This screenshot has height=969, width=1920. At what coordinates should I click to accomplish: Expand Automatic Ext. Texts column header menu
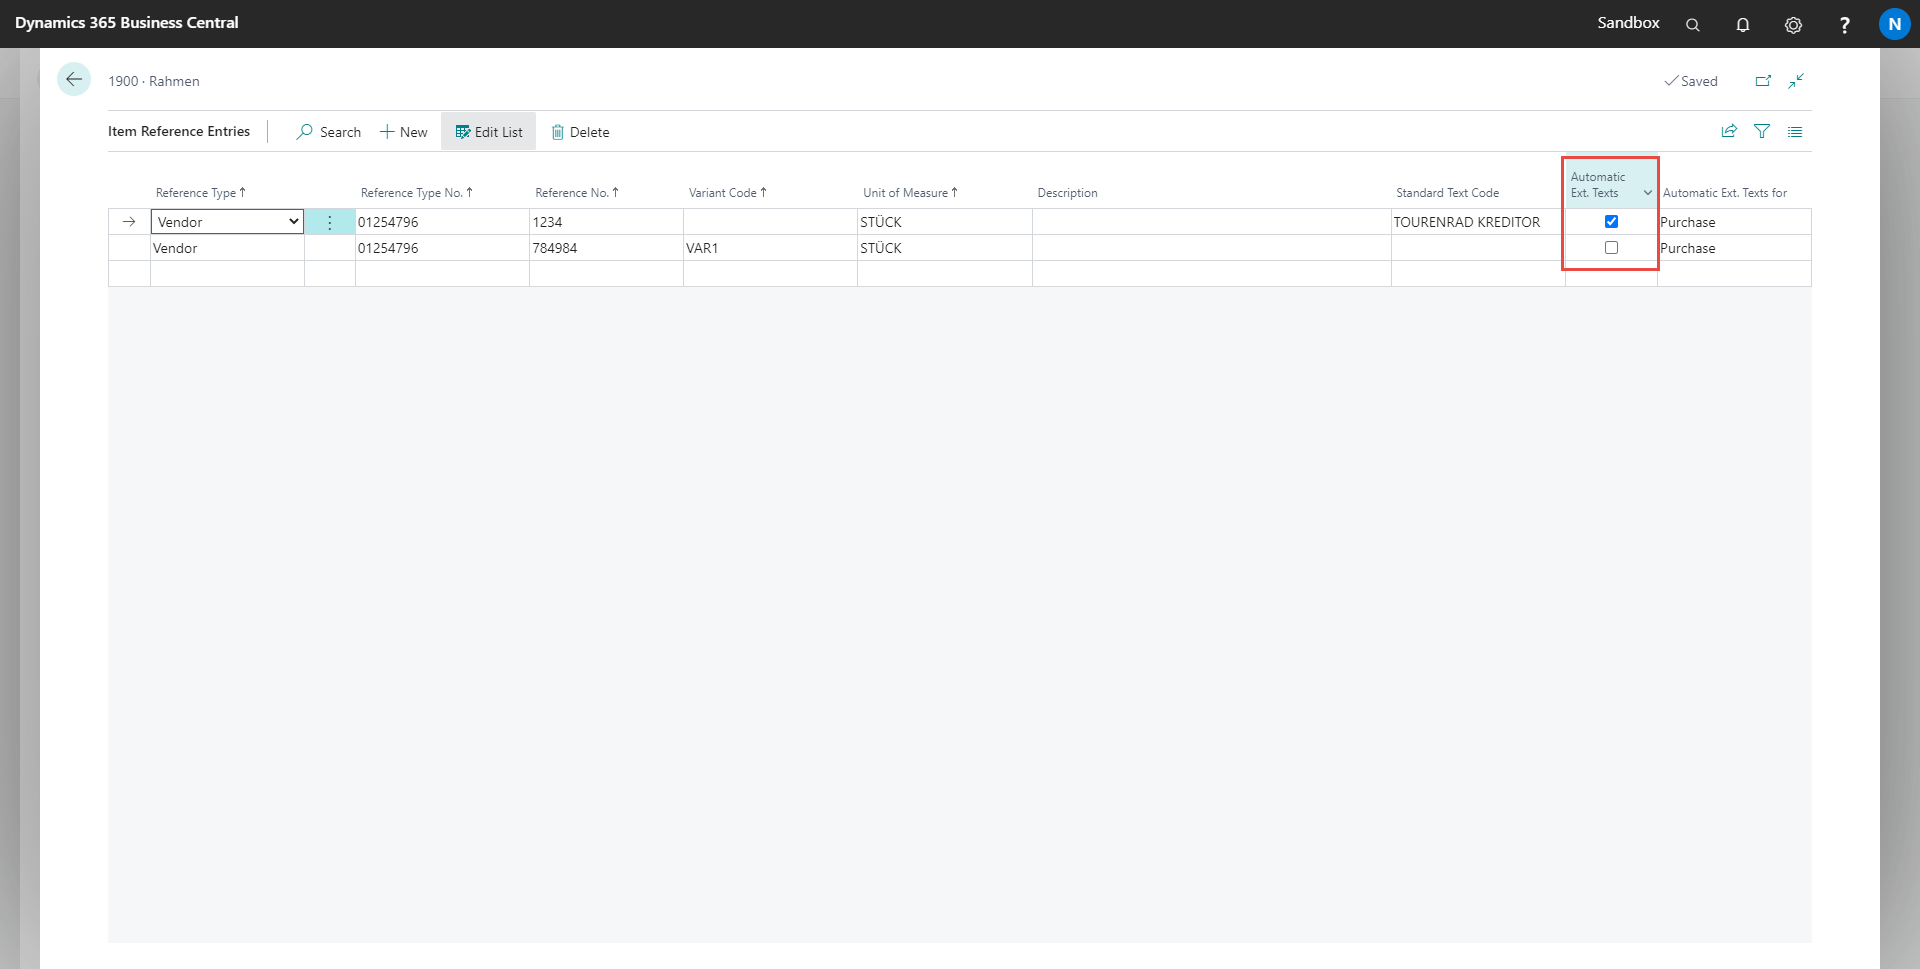click(x=1647, y=193)
